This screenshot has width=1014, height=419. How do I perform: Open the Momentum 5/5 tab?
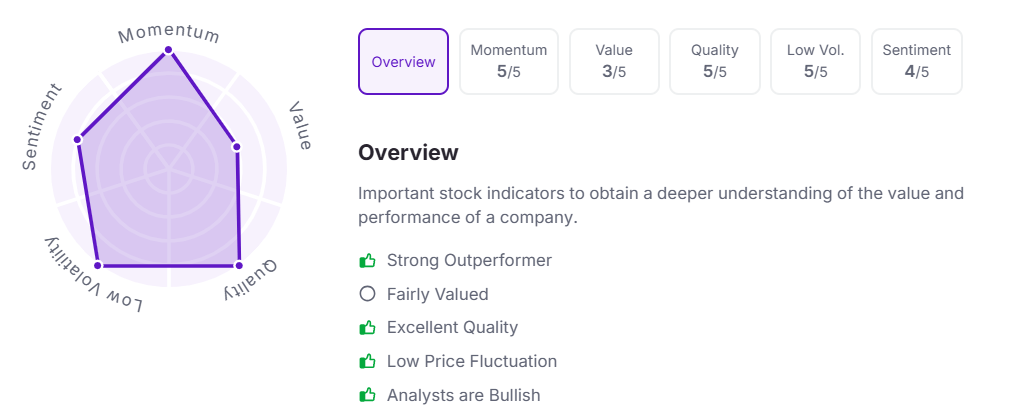[509, 62]
